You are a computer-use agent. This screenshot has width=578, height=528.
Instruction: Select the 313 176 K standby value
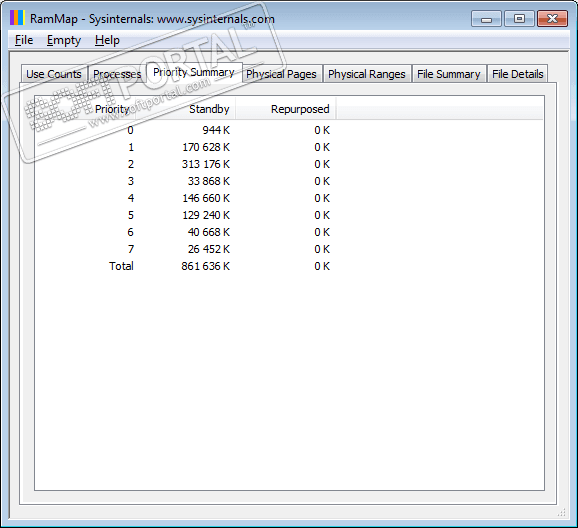[x=206, y=164]
